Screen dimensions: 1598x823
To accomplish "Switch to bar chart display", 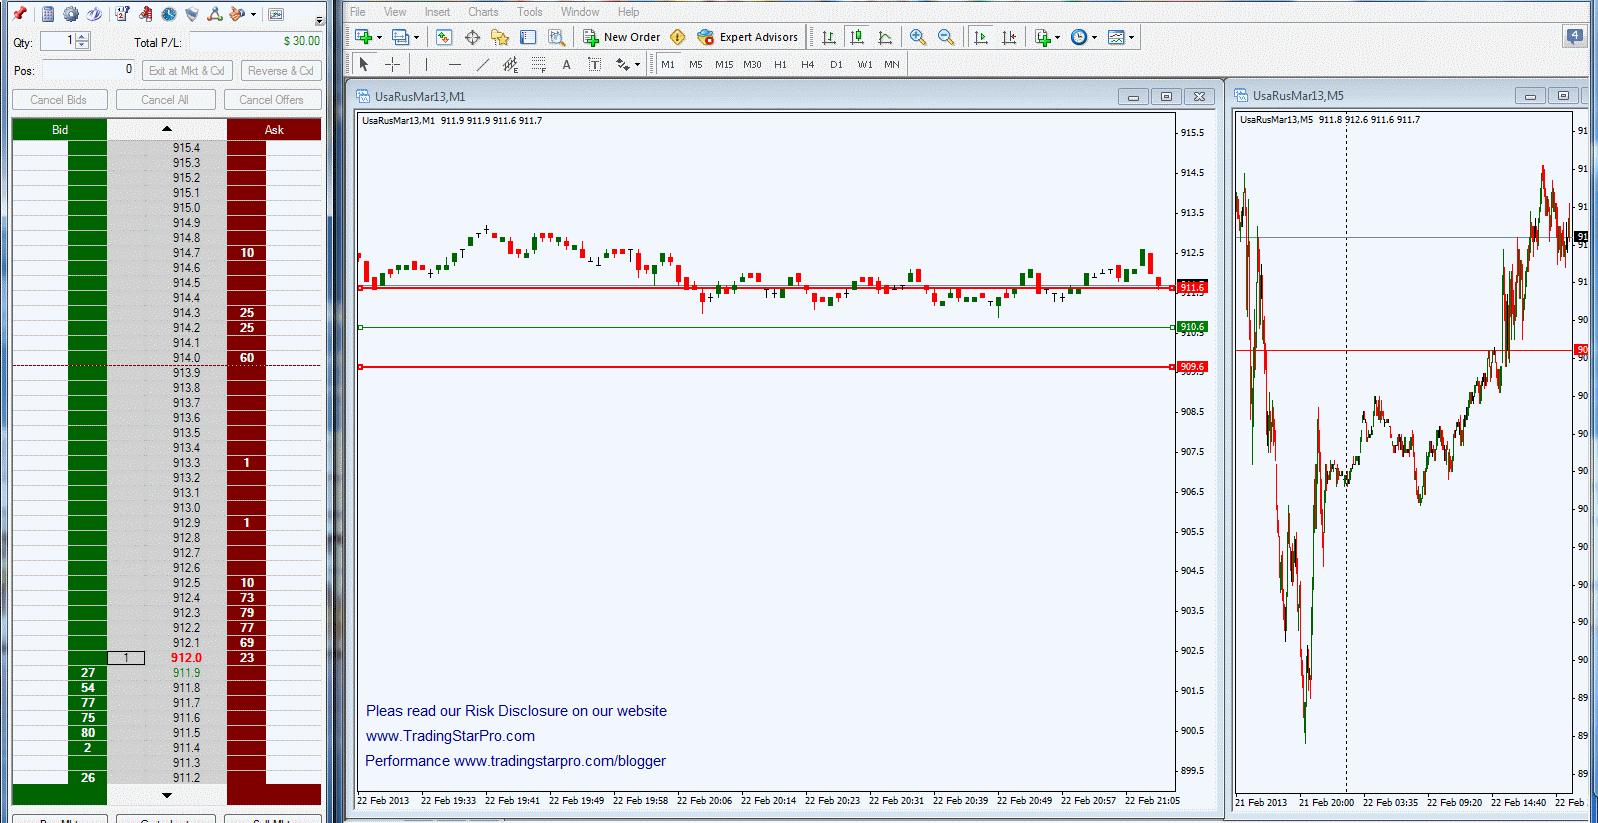I will 829,37.
